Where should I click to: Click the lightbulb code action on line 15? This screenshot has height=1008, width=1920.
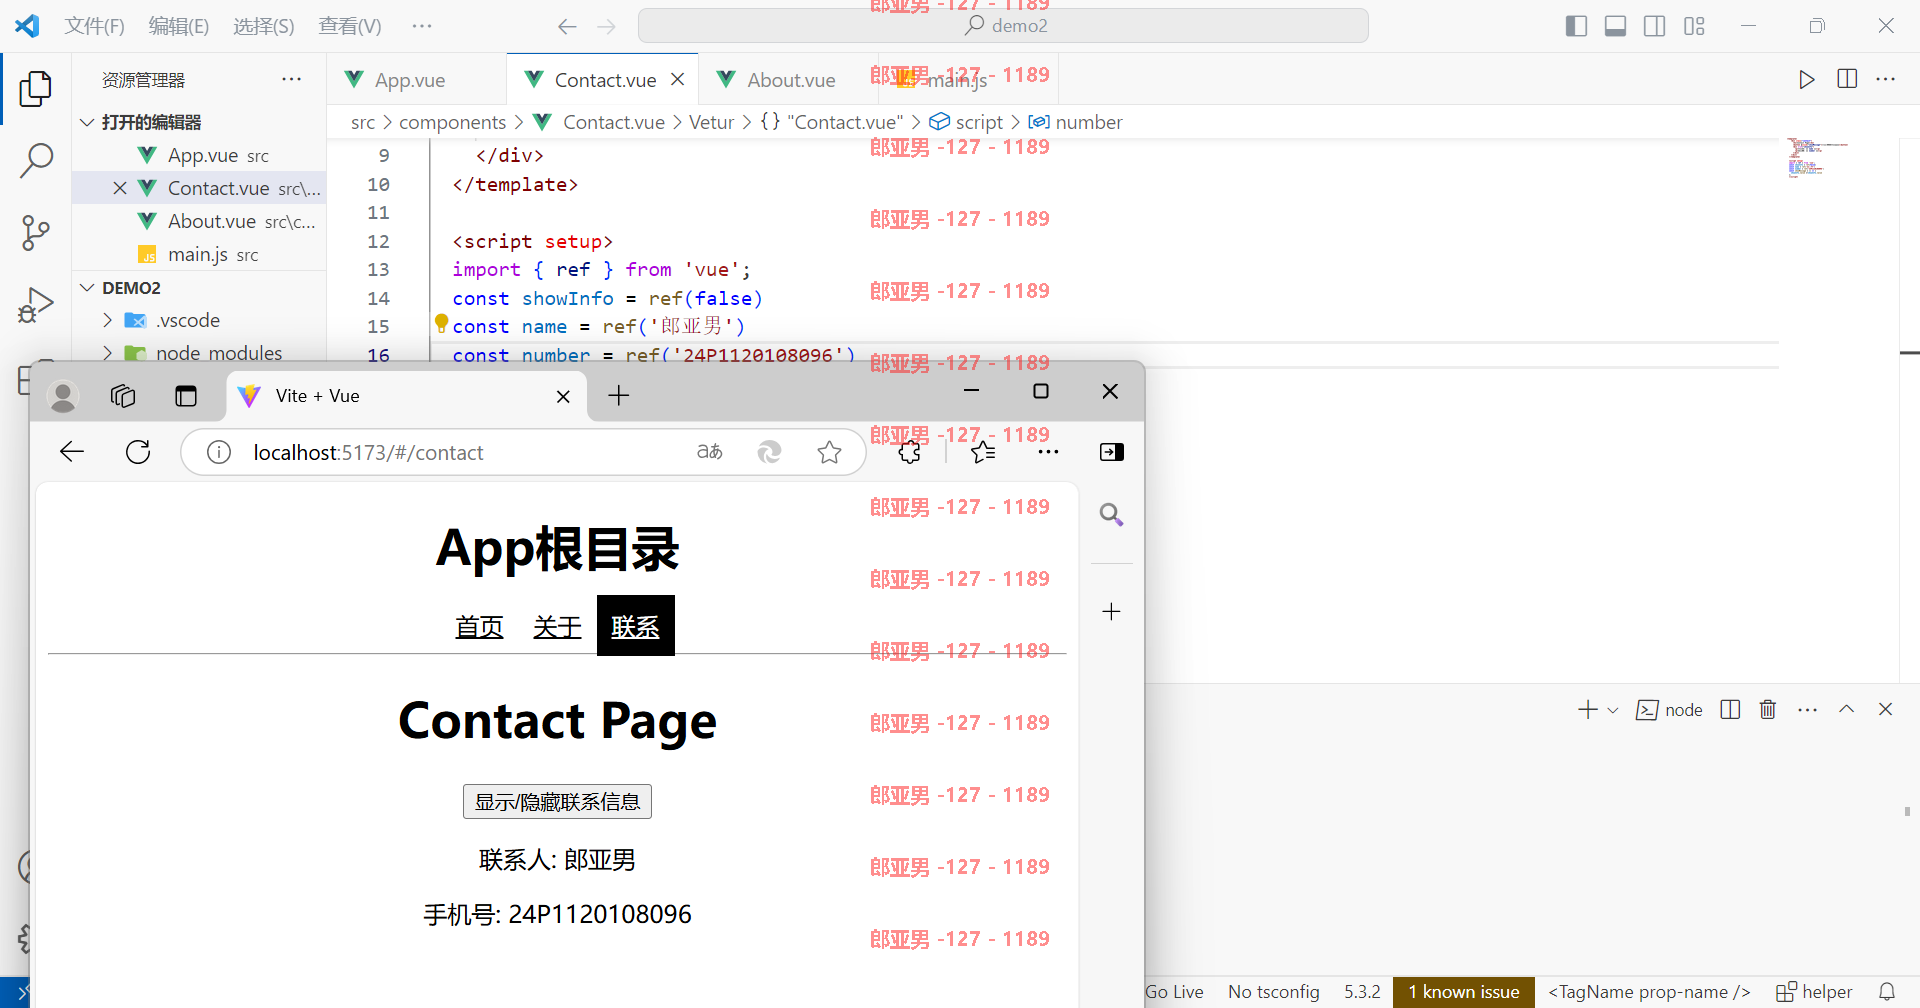[x=441, y=323]
